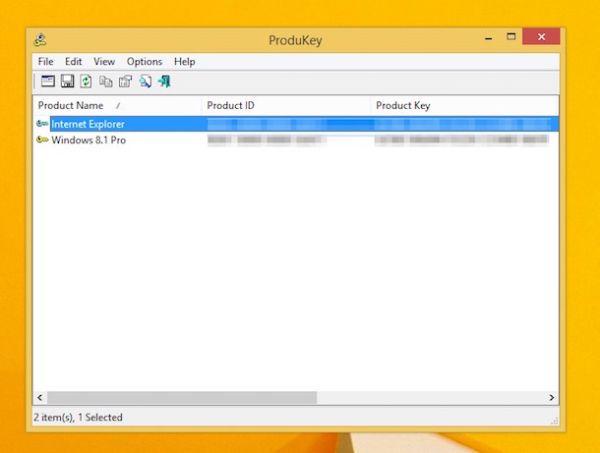
Task: Click the ProduKey icon in title bar
Action: pyautogui.click(x=40, y=40)
